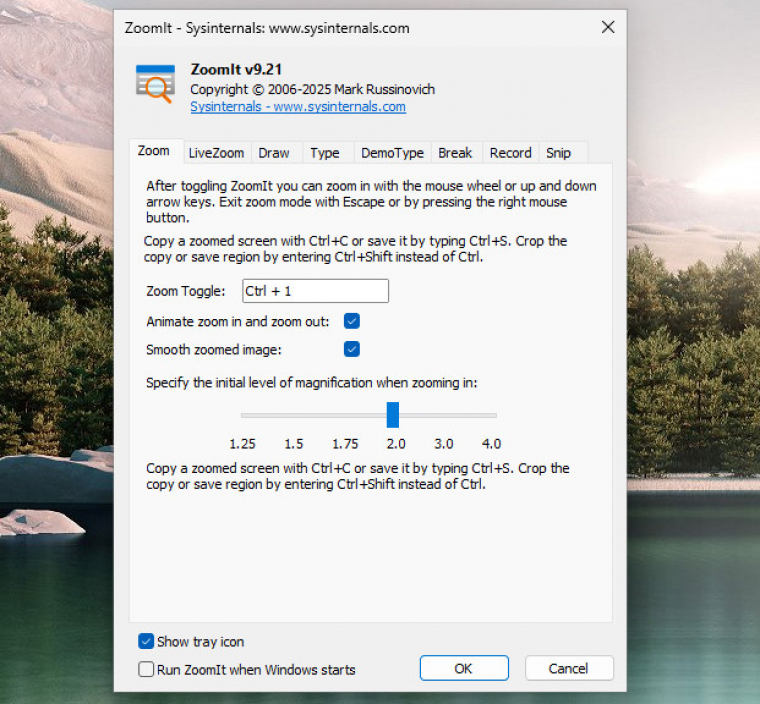760x704 pixels.
Task: Open the Sysinternals website link
Action: [297, 106]
